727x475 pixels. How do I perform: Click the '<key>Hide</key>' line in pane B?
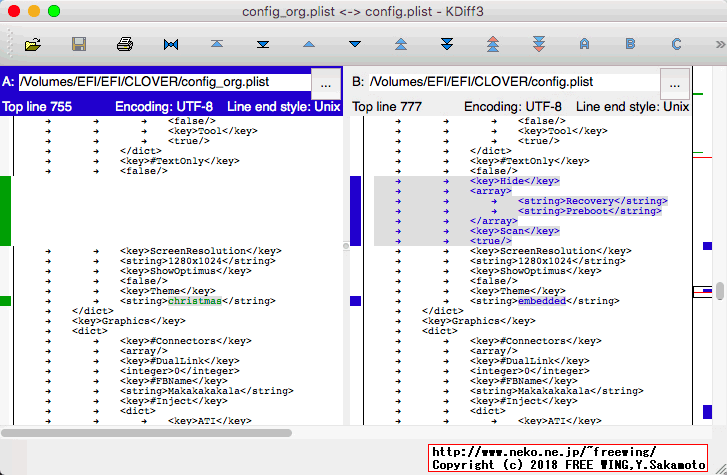(515, 181)
